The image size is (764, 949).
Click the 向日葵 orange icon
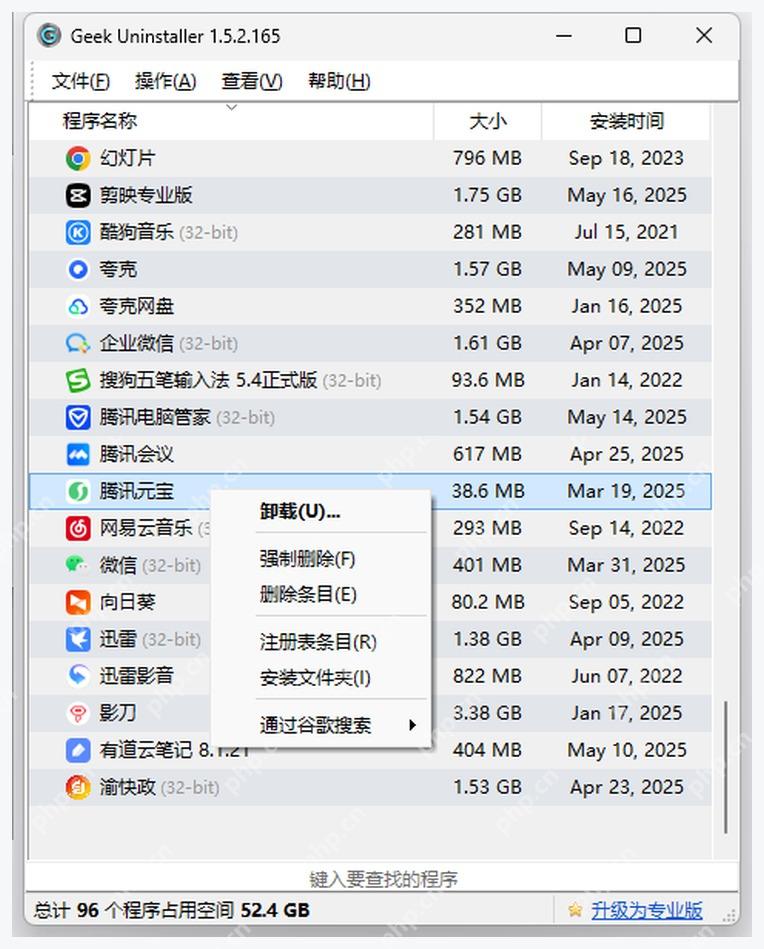(78, 602)
